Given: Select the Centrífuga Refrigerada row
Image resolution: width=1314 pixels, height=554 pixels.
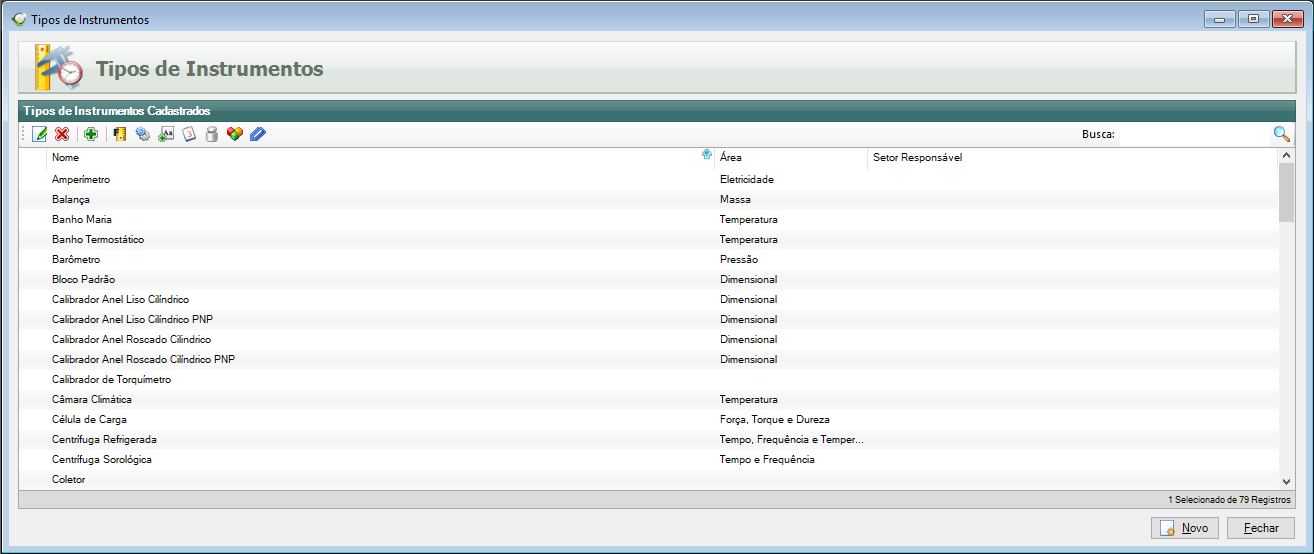Looking at the screenshot, I should (x=648, y=440).
